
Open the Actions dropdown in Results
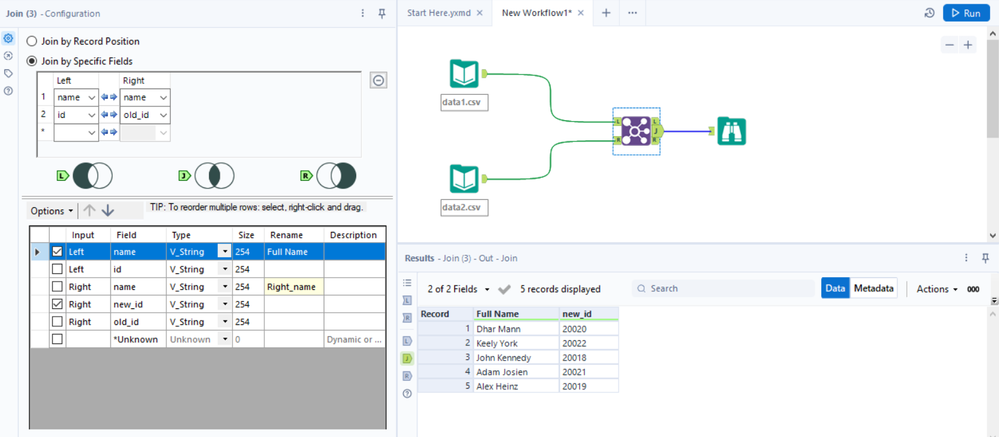coord(937,289)
